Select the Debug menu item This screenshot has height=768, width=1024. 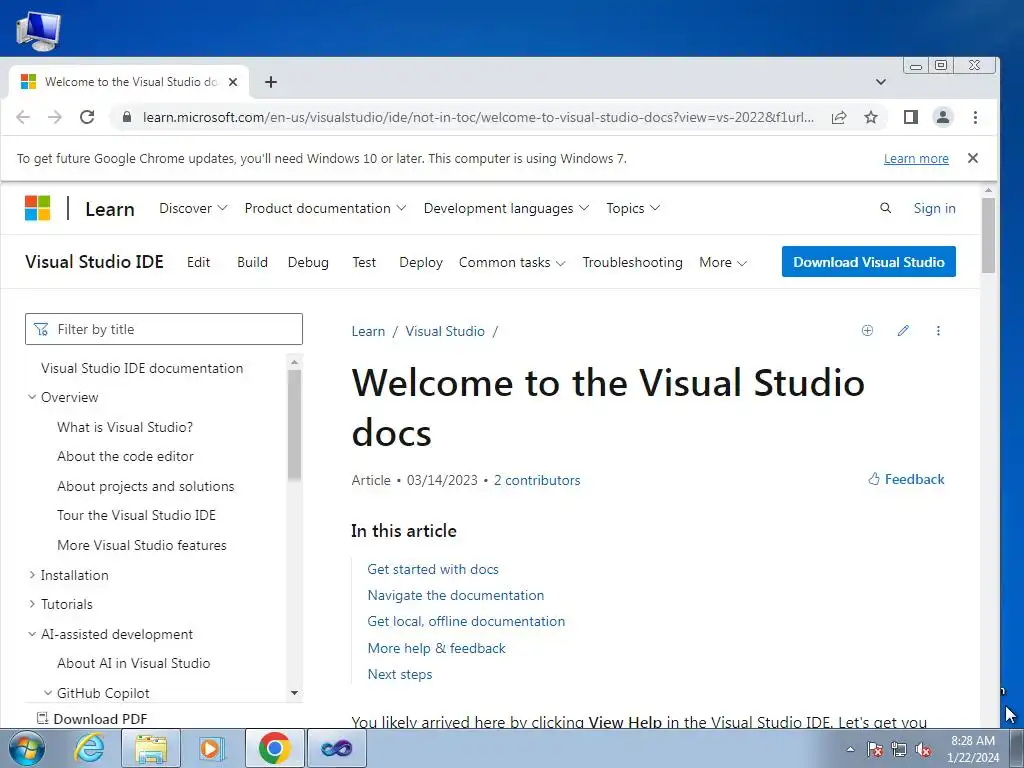point(308,263)
